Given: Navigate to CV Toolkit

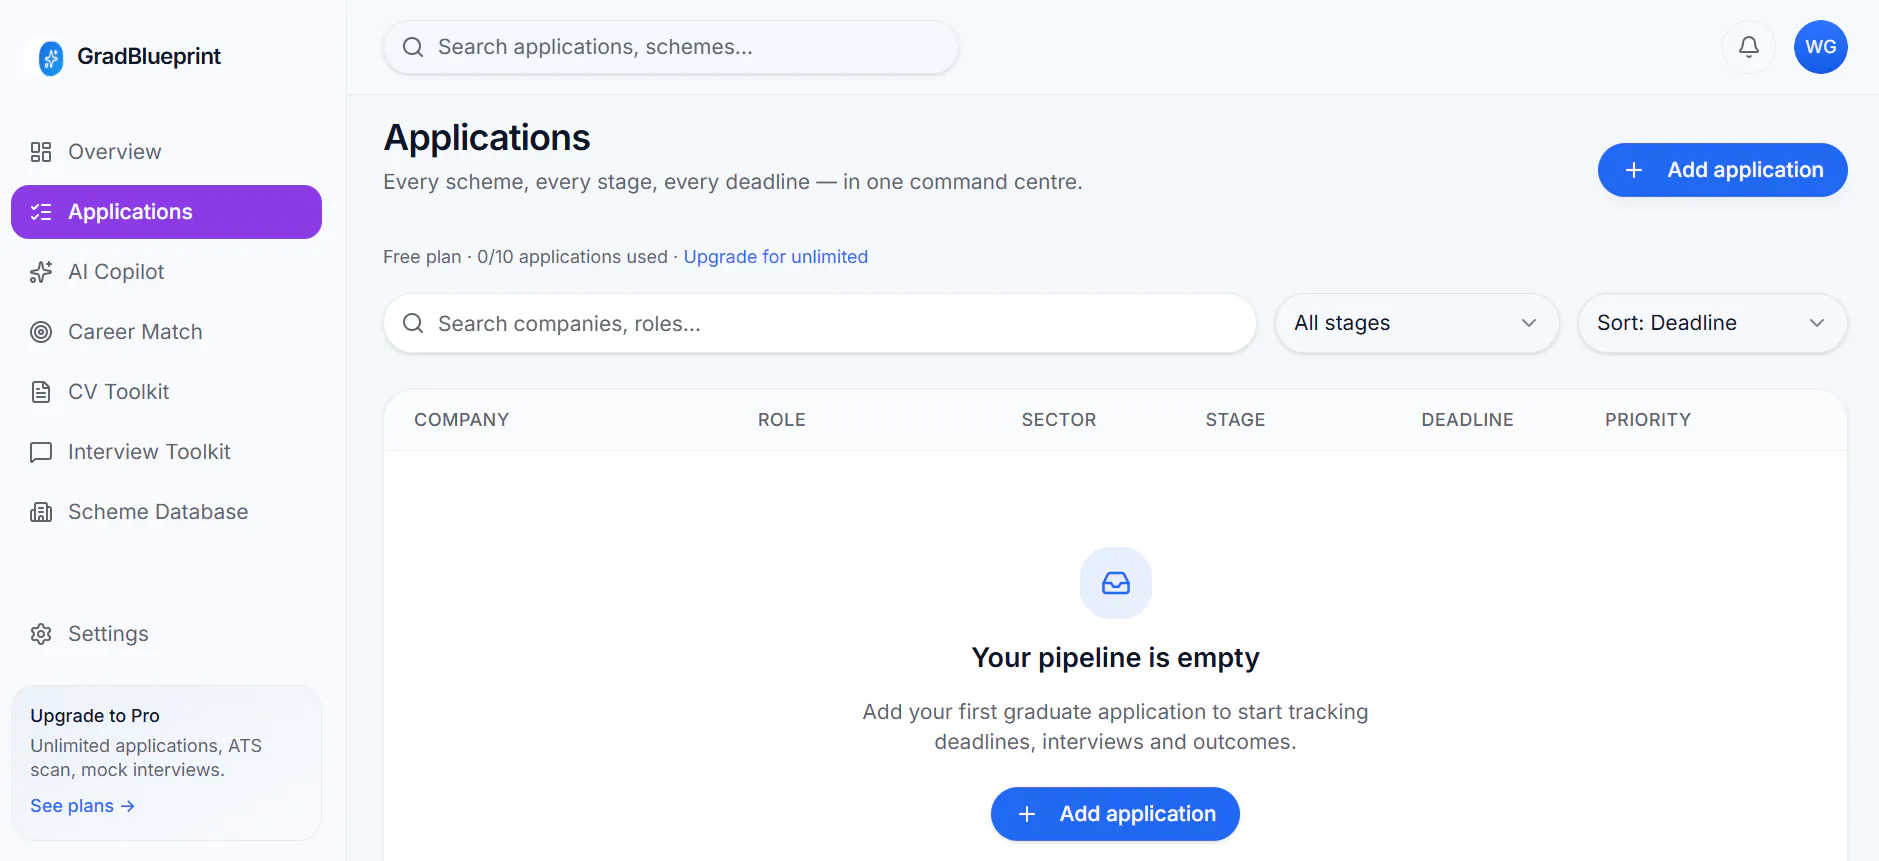Looking at the screenshot, I should click(x=166, y=392).
